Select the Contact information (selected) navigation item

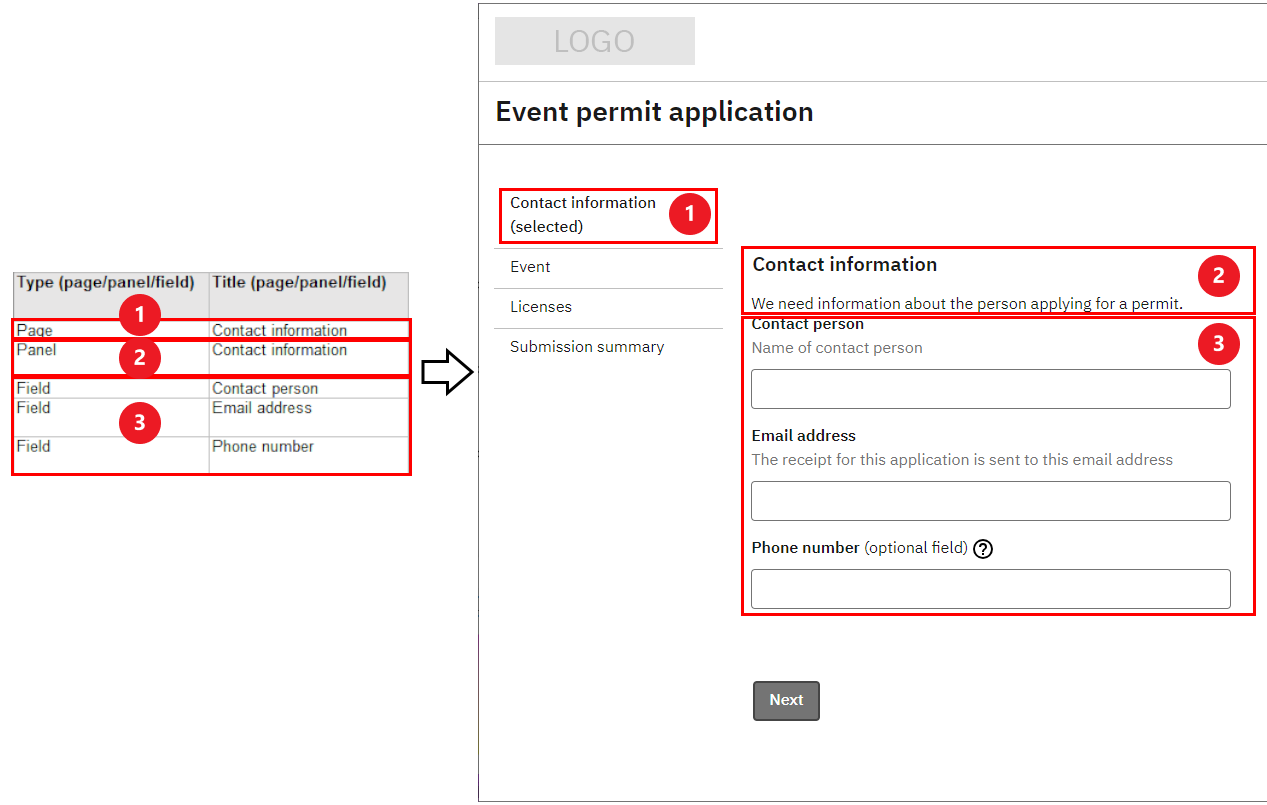[583, 214]
